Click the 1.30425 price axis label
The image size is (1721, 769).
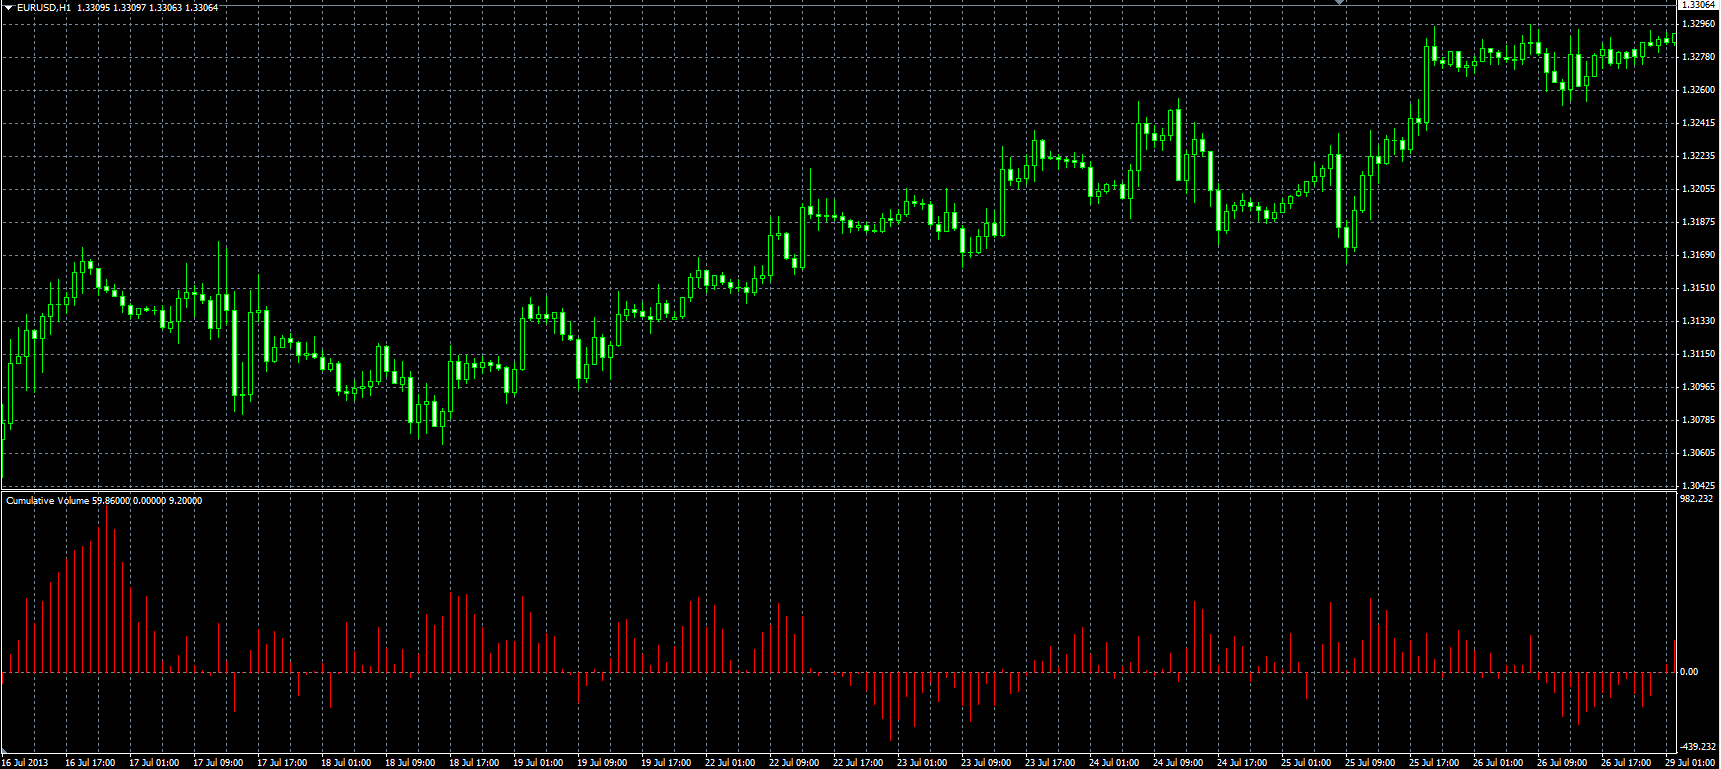pyautogui.click(x=1699, y=486)
